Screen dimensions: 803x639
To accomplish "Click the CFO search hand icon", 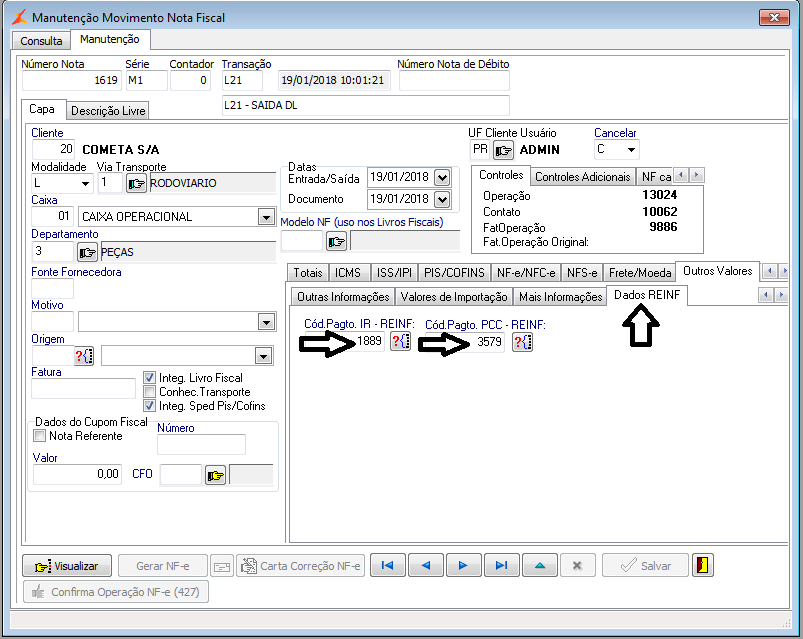I will 215,475.
